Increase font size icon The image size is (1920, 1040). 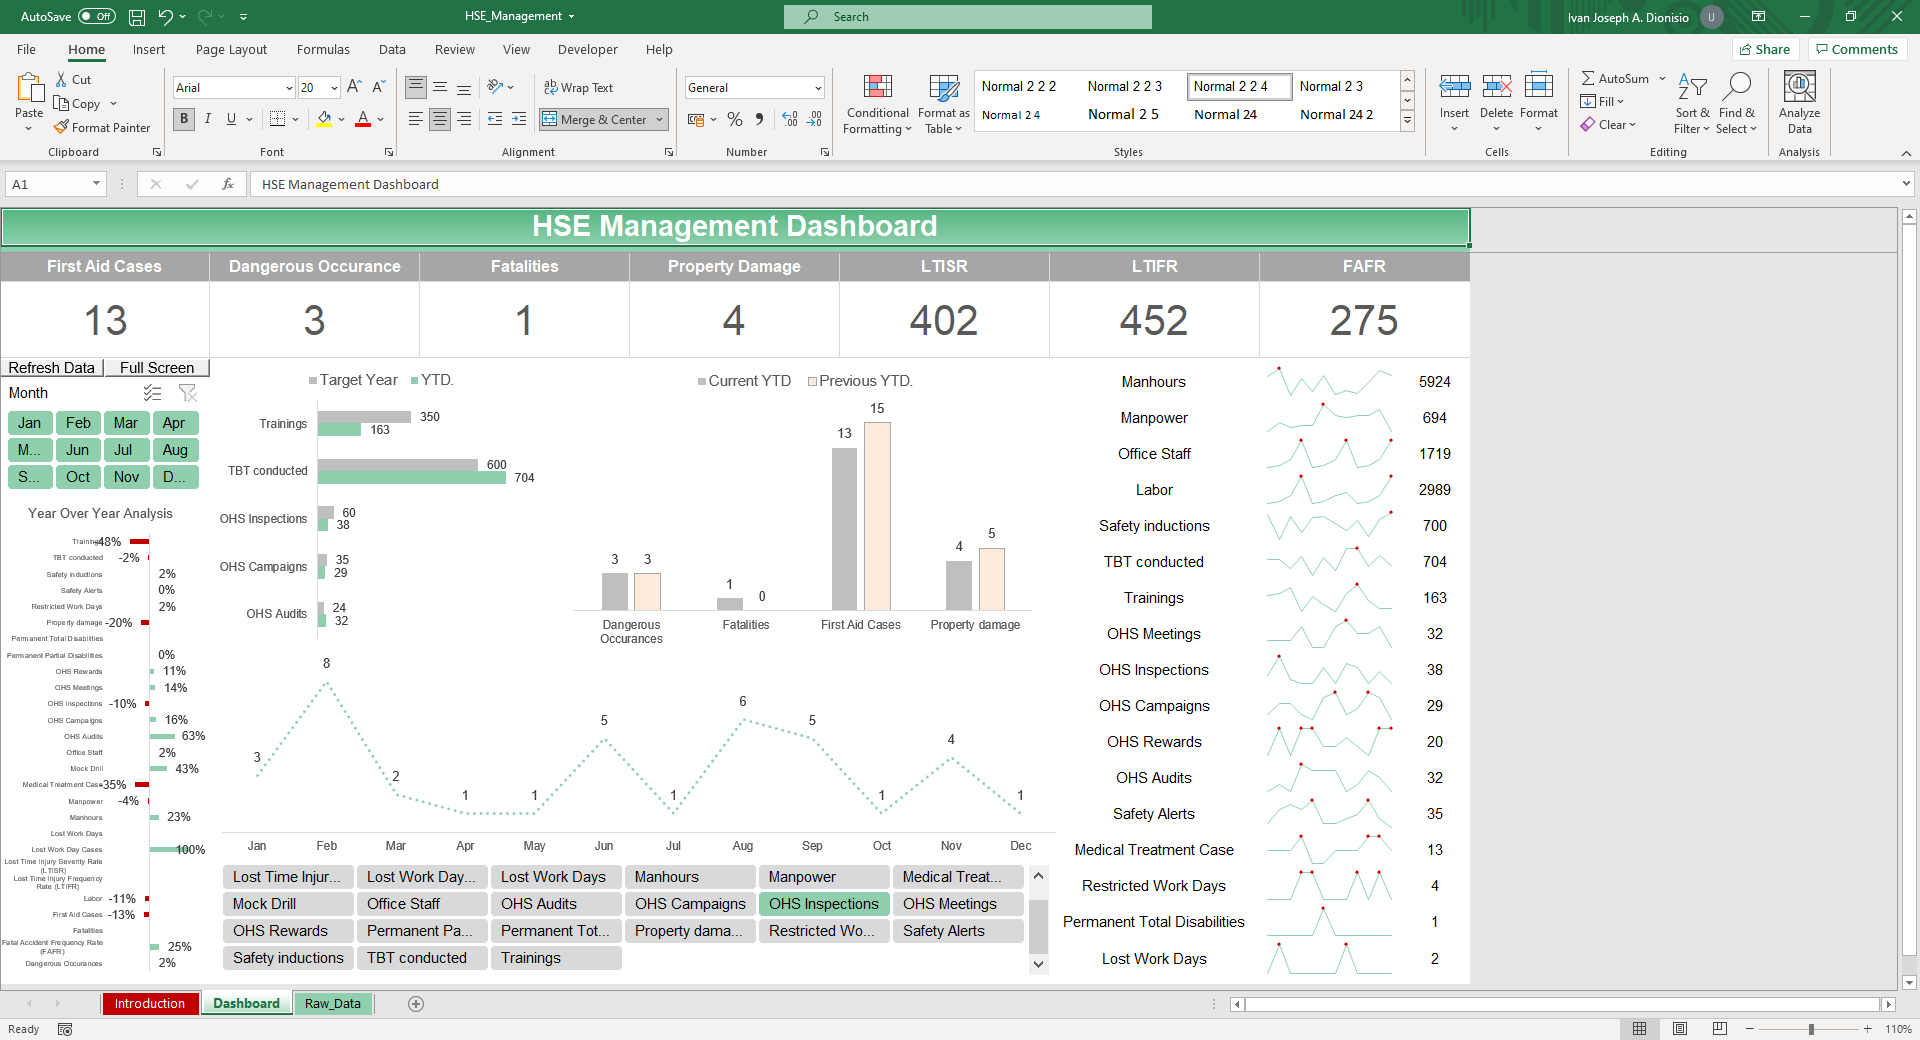[x=354, y=88]
